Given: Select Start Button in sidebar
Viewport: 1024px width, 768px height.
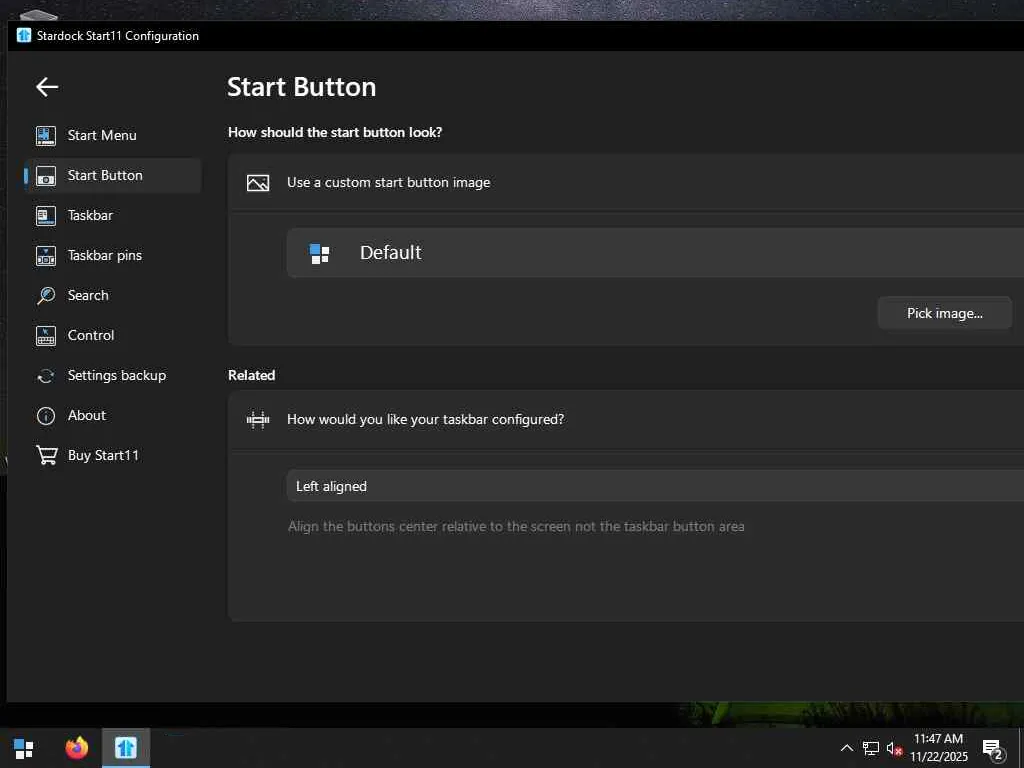Looking at the screenshot, I should click(112, 176).
